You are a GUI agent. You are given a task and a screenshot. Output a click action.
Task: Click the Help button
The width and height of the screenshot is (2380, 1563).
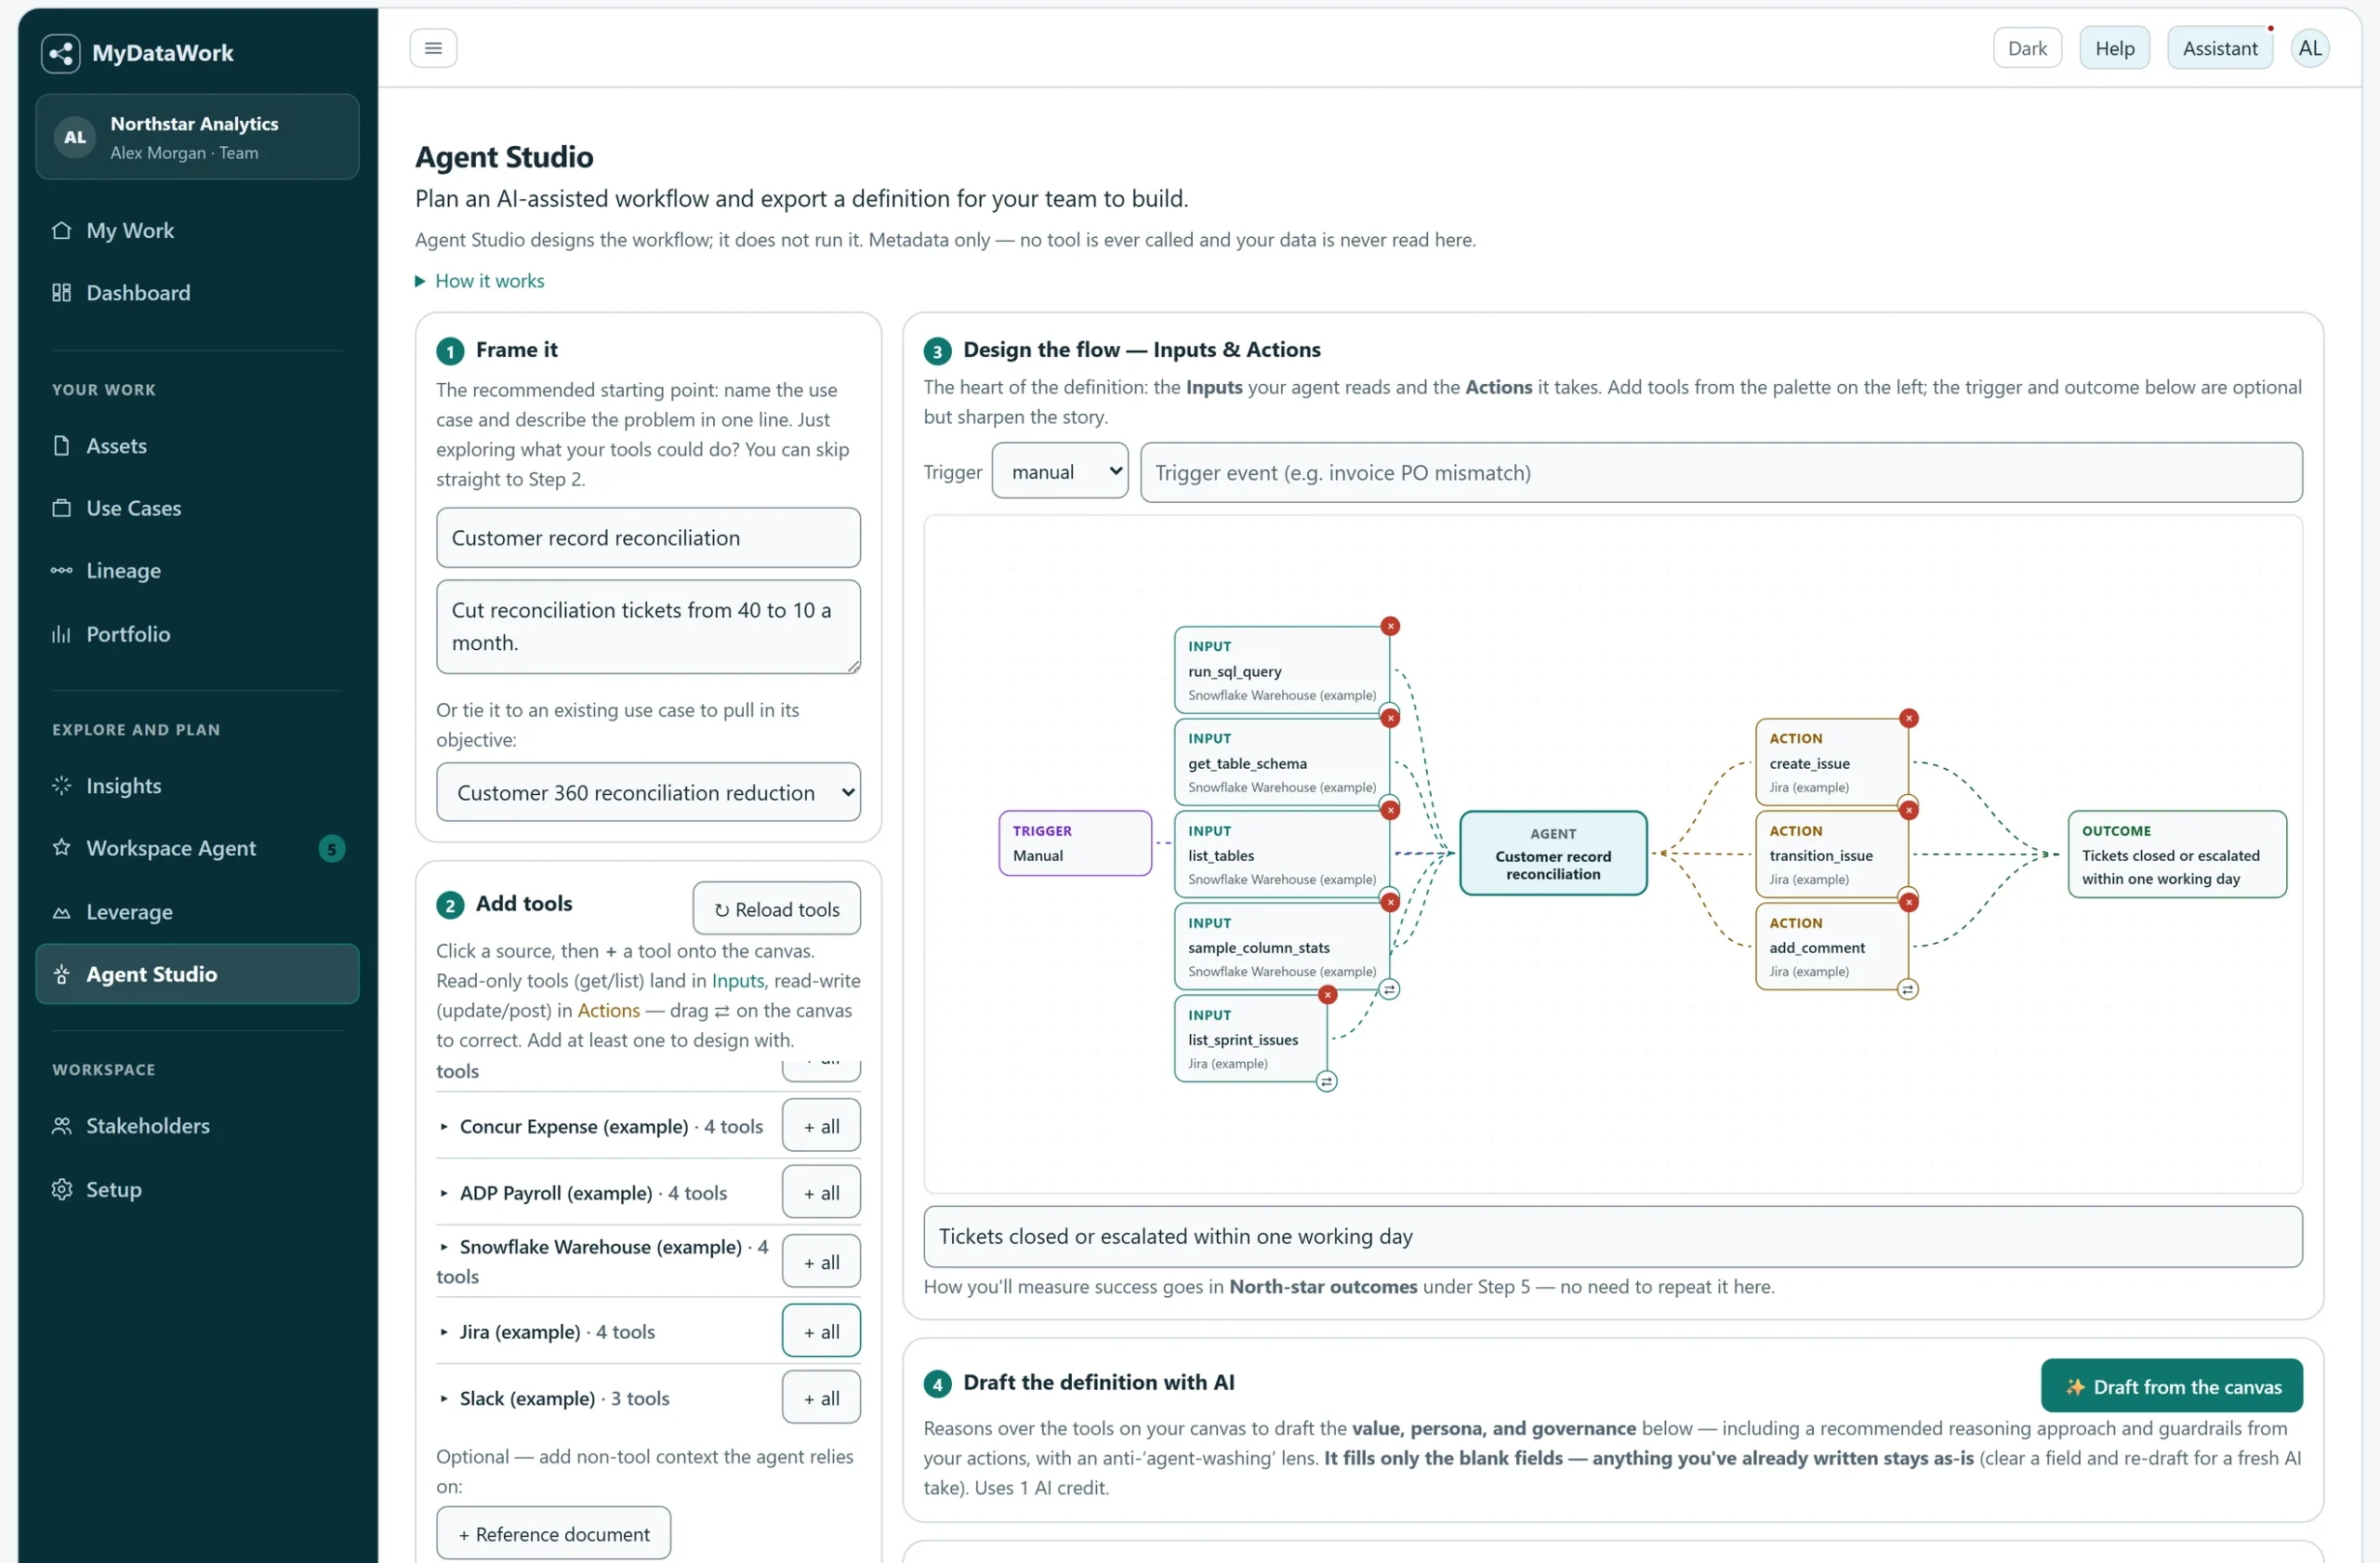click(2114, 48)
